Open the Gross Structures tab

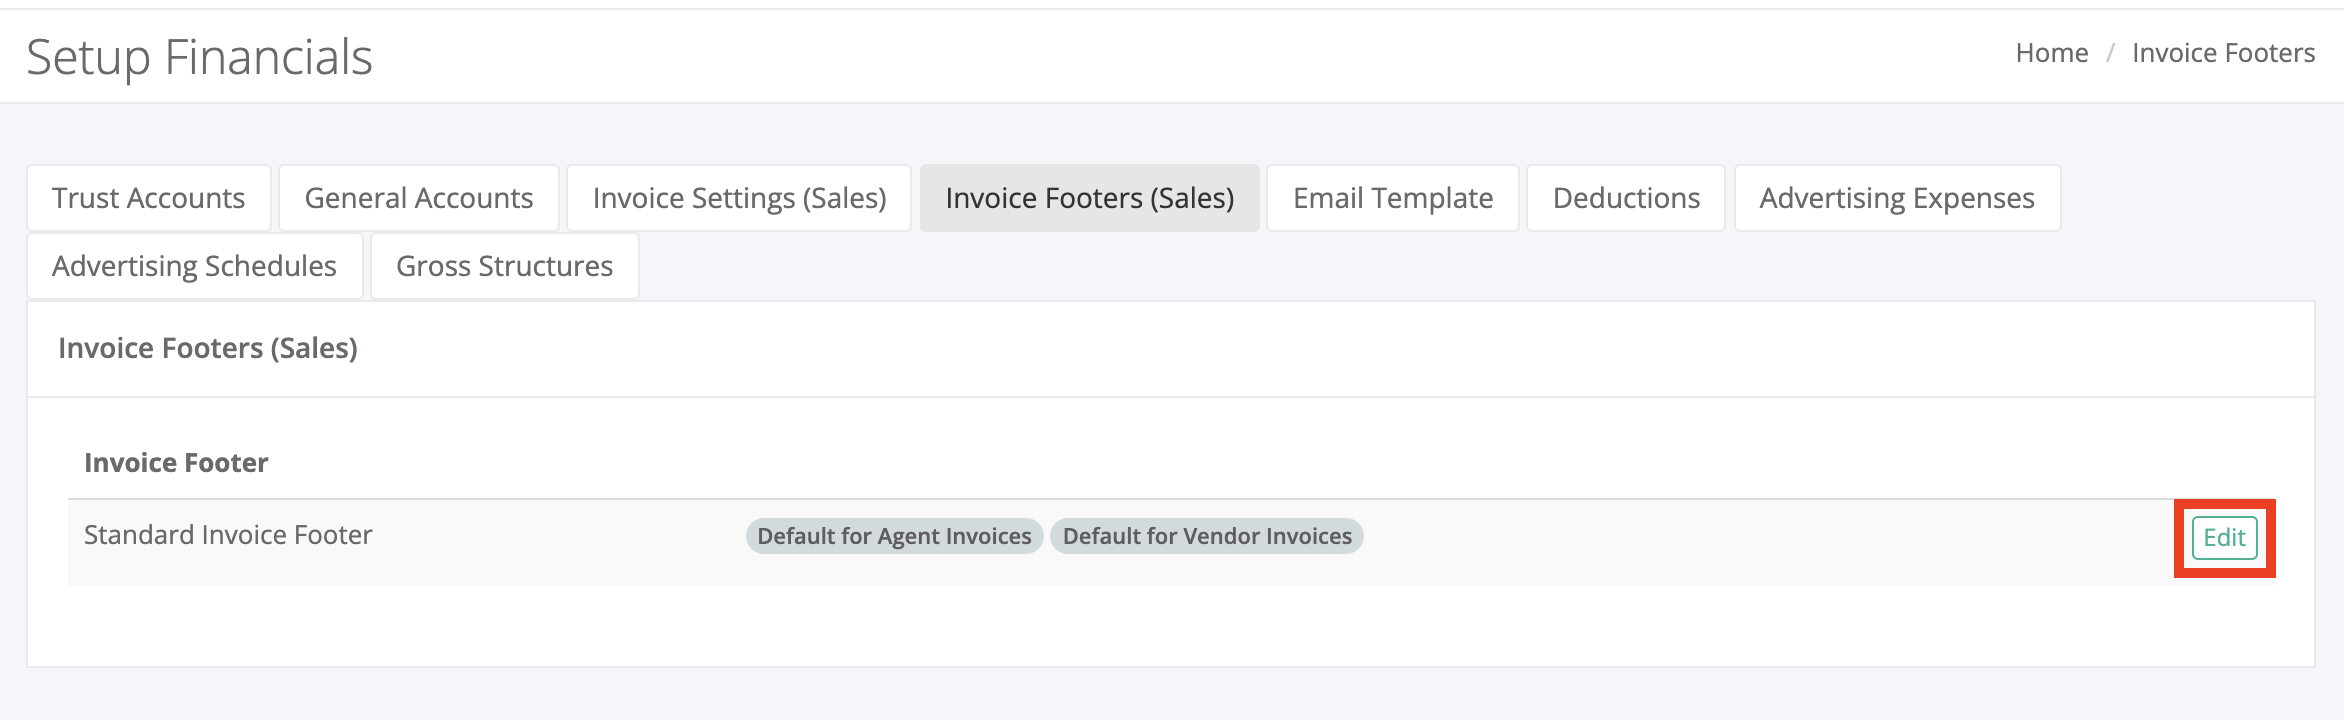pyautogui.click(x=505, y=266)
